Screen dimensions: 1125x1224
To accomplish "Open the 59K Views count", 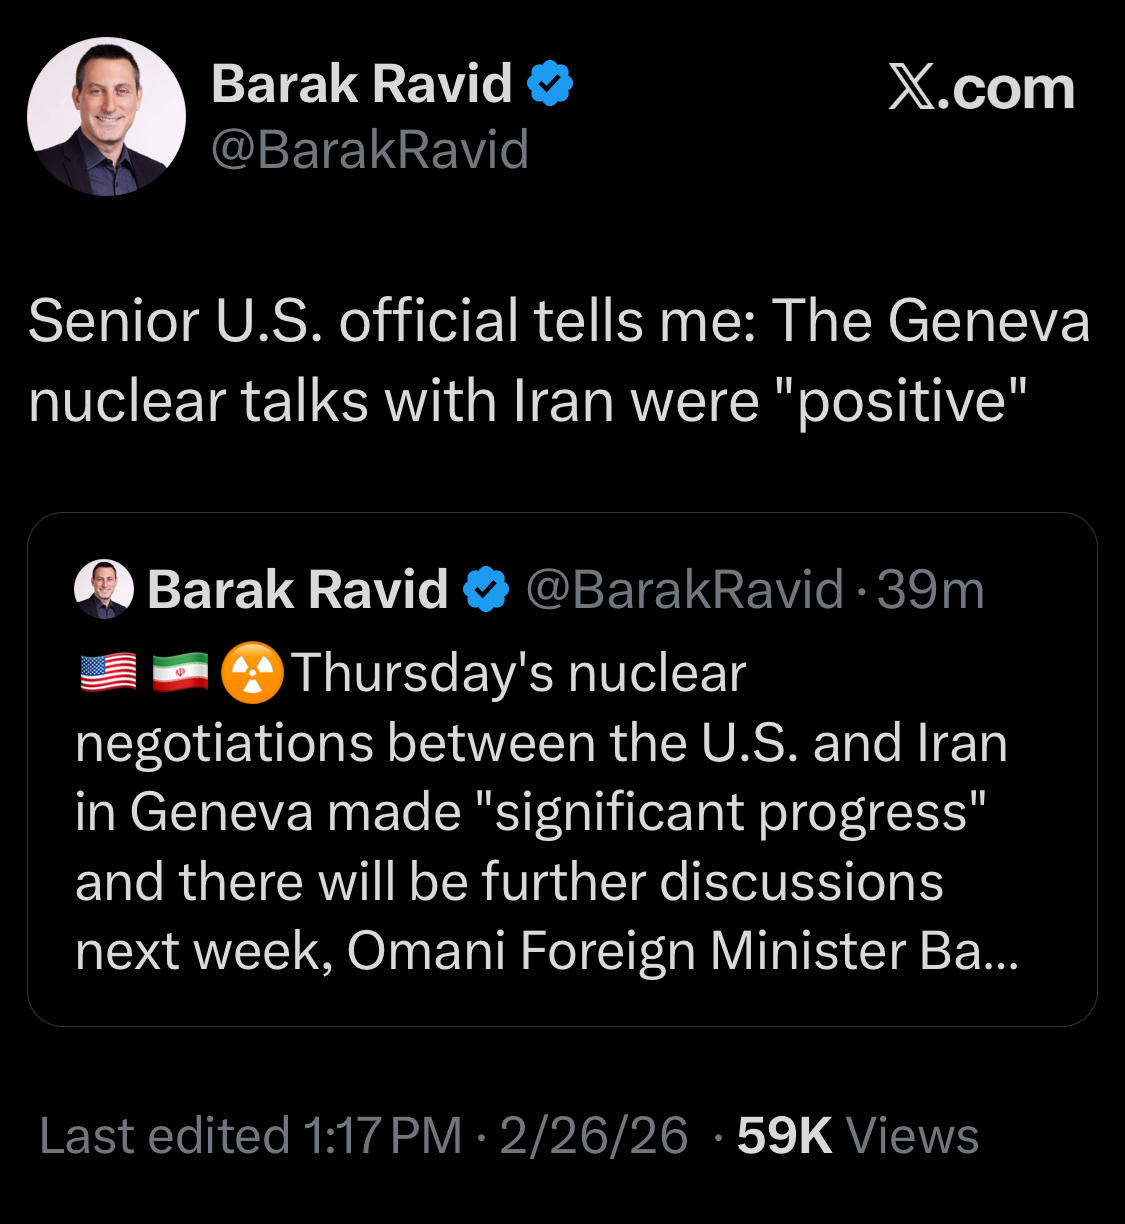I will pos(857,1136).
